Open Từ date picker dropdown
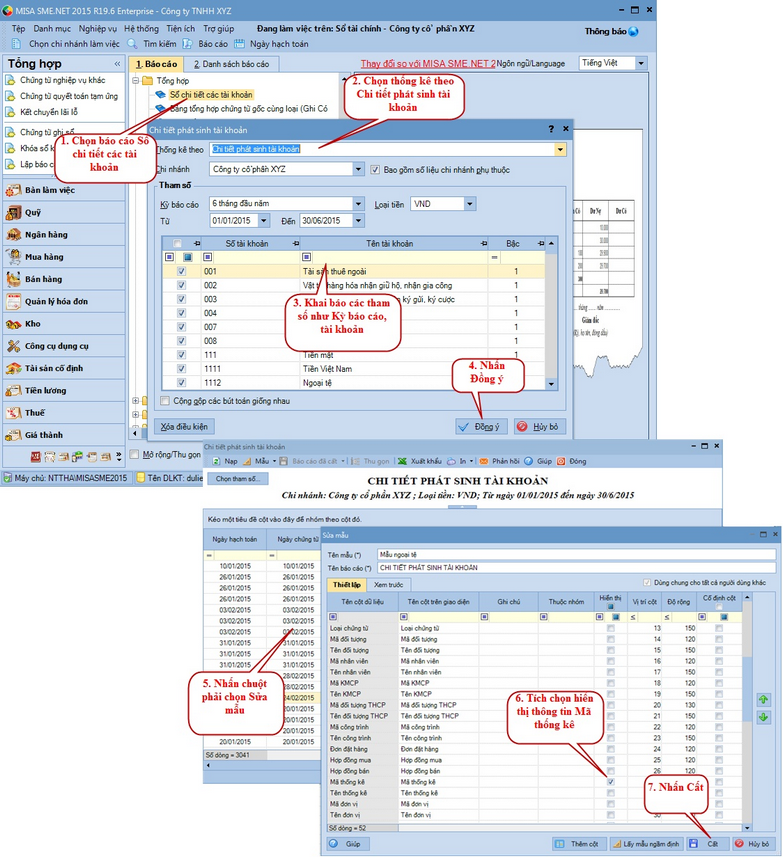Viewport: 783px width, 857px height. pos(264,221)
